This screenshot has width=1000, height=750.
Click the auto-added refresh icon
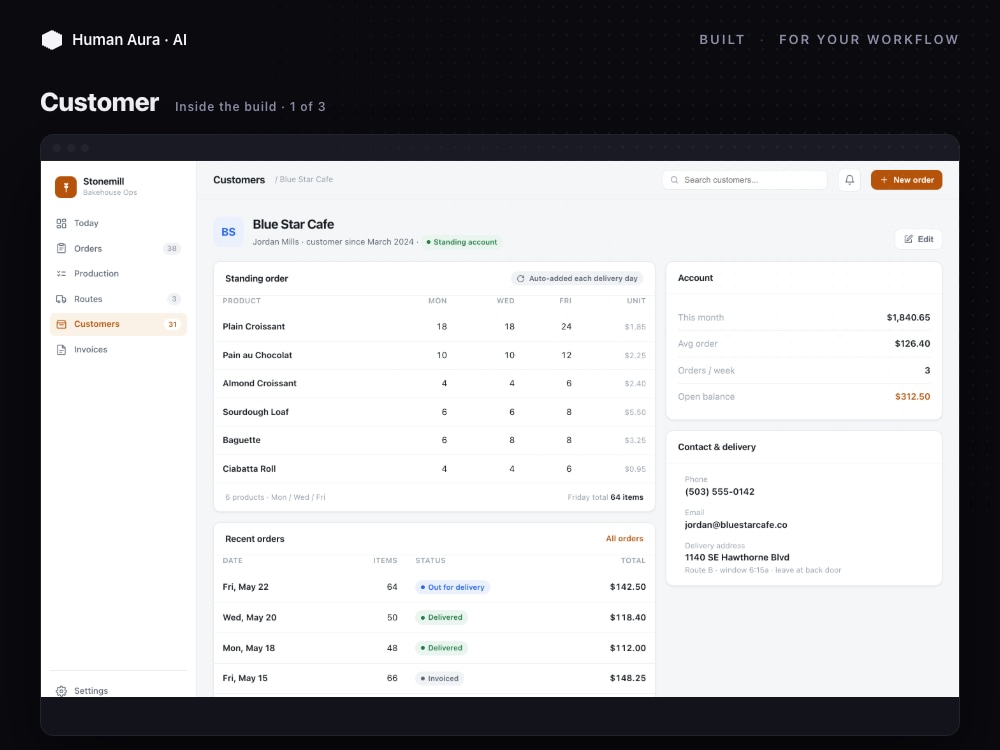point(520,279)
